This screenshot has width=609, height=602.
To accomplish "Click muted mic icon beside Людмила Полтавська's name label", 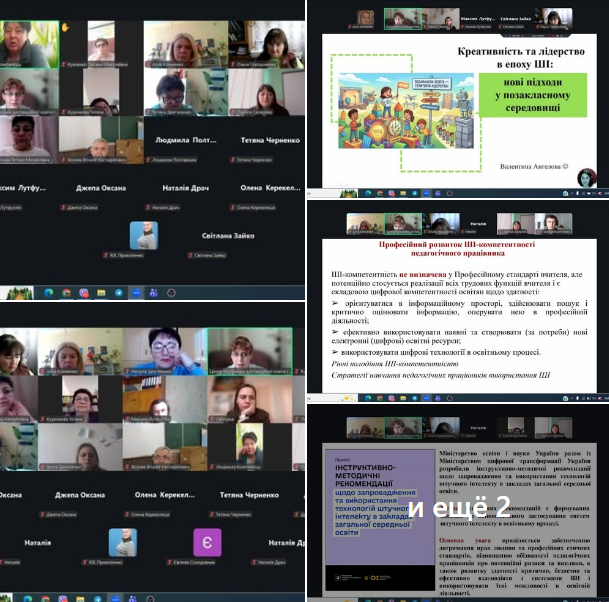I will [x=148, y=160].
